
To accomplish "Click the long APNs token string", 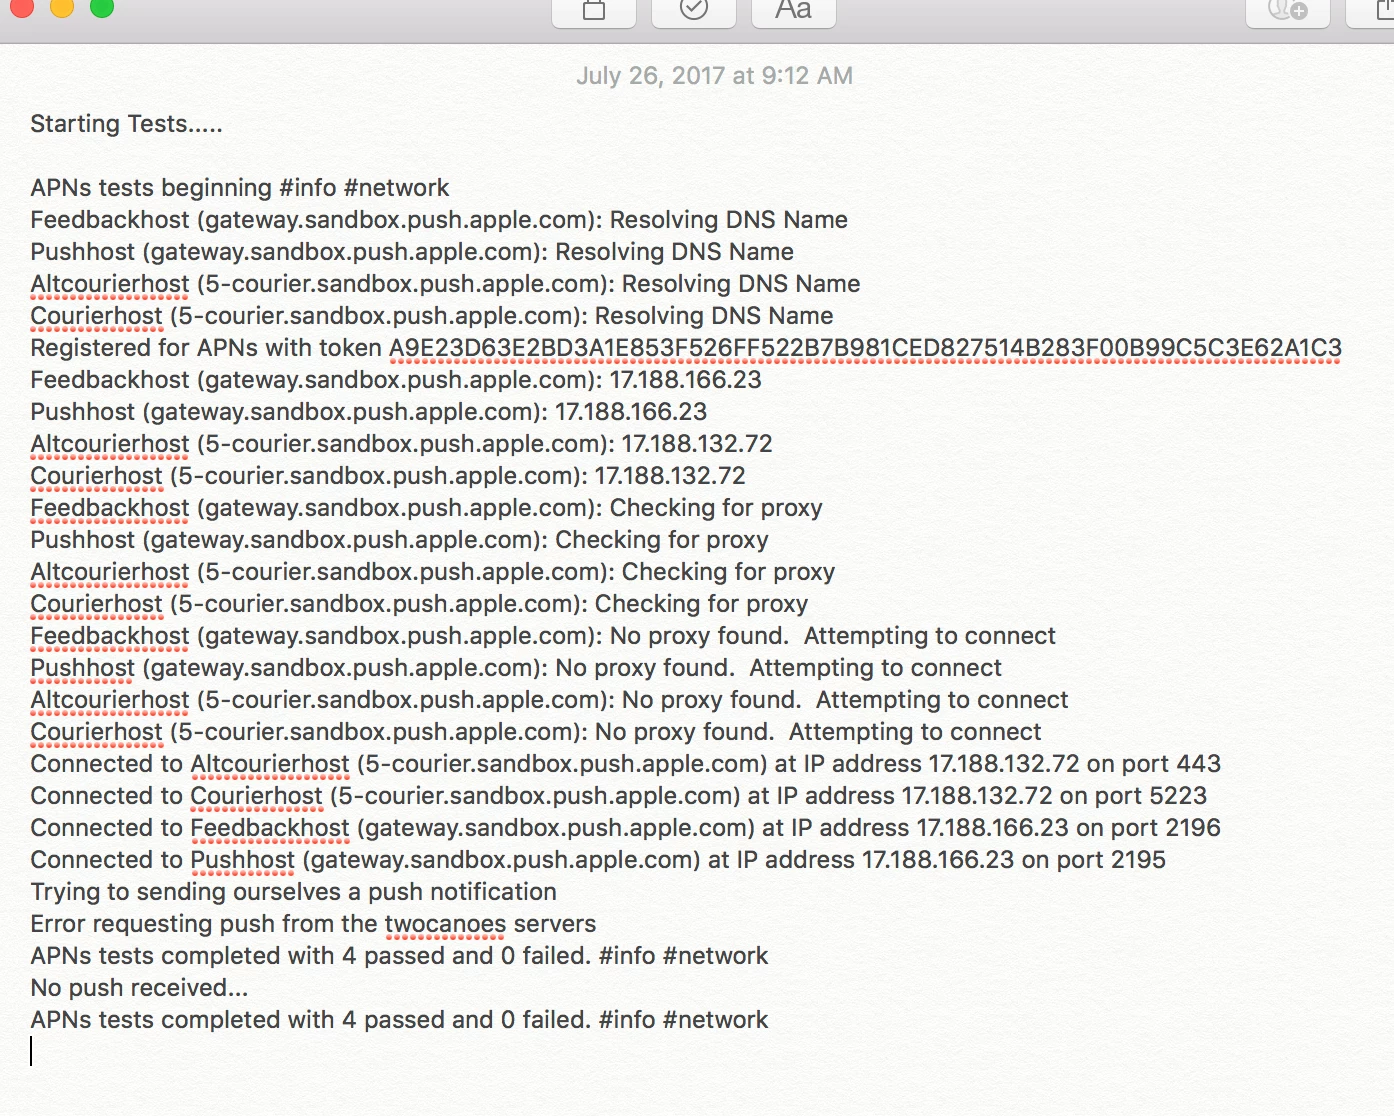I will tap(865, 348).
